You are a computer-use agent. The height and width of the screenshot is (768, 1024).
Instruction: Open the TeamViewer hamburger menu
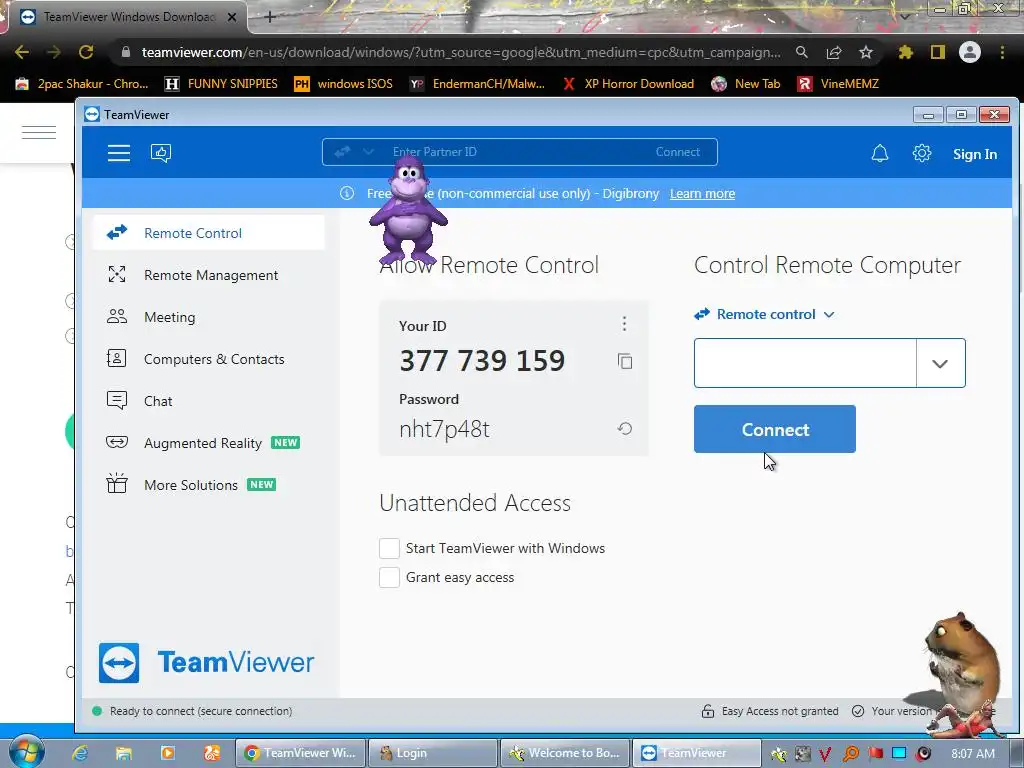point(119,153)
